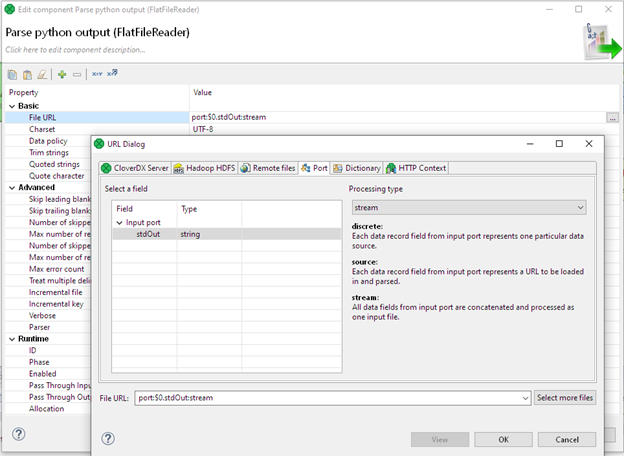Click the paste icon in properties toolbar

click(x=27, y=74)
